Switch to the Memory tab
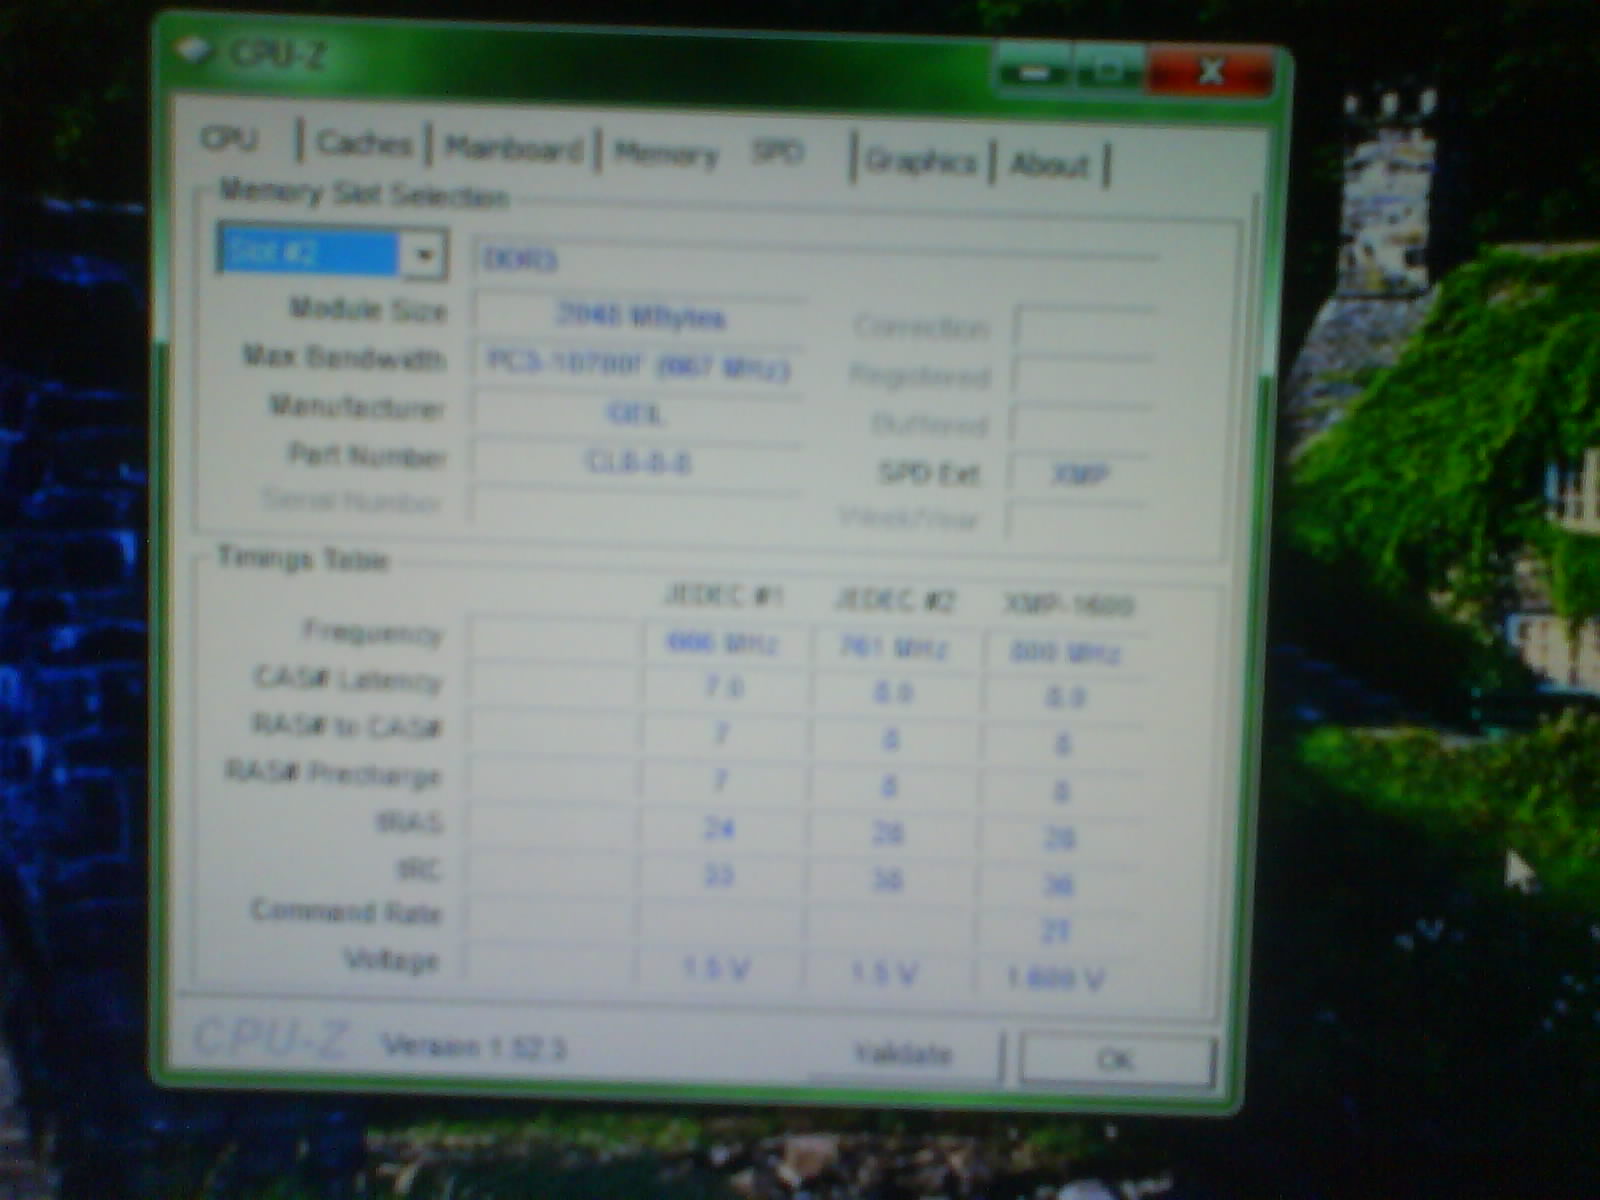The width and height of the screenshot is (1600, 1200). (x=667, y=154)
